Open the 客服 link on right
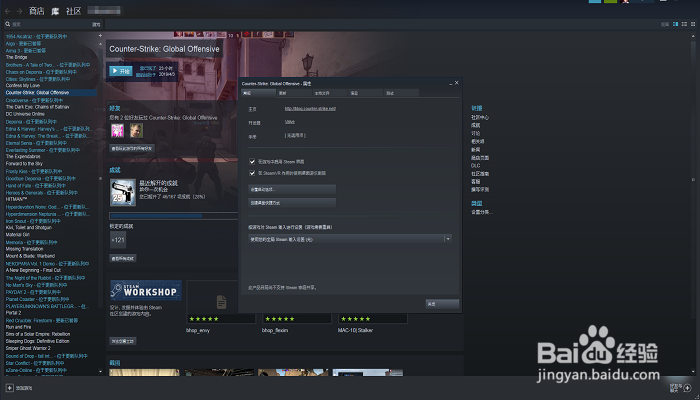The width and height of the screenshot is (700, 400). pos(475,182)
